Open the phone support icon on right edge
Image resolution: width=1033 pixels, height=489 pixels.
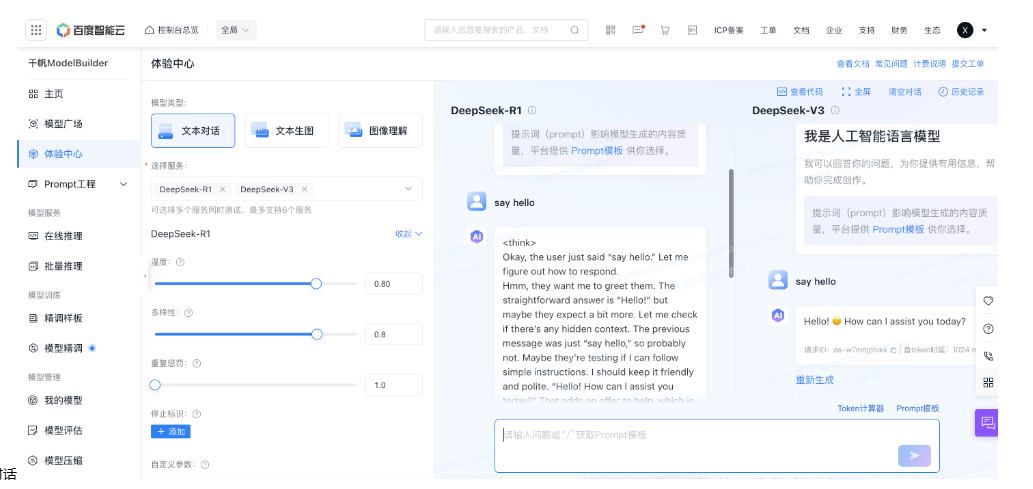click(988, 355)
